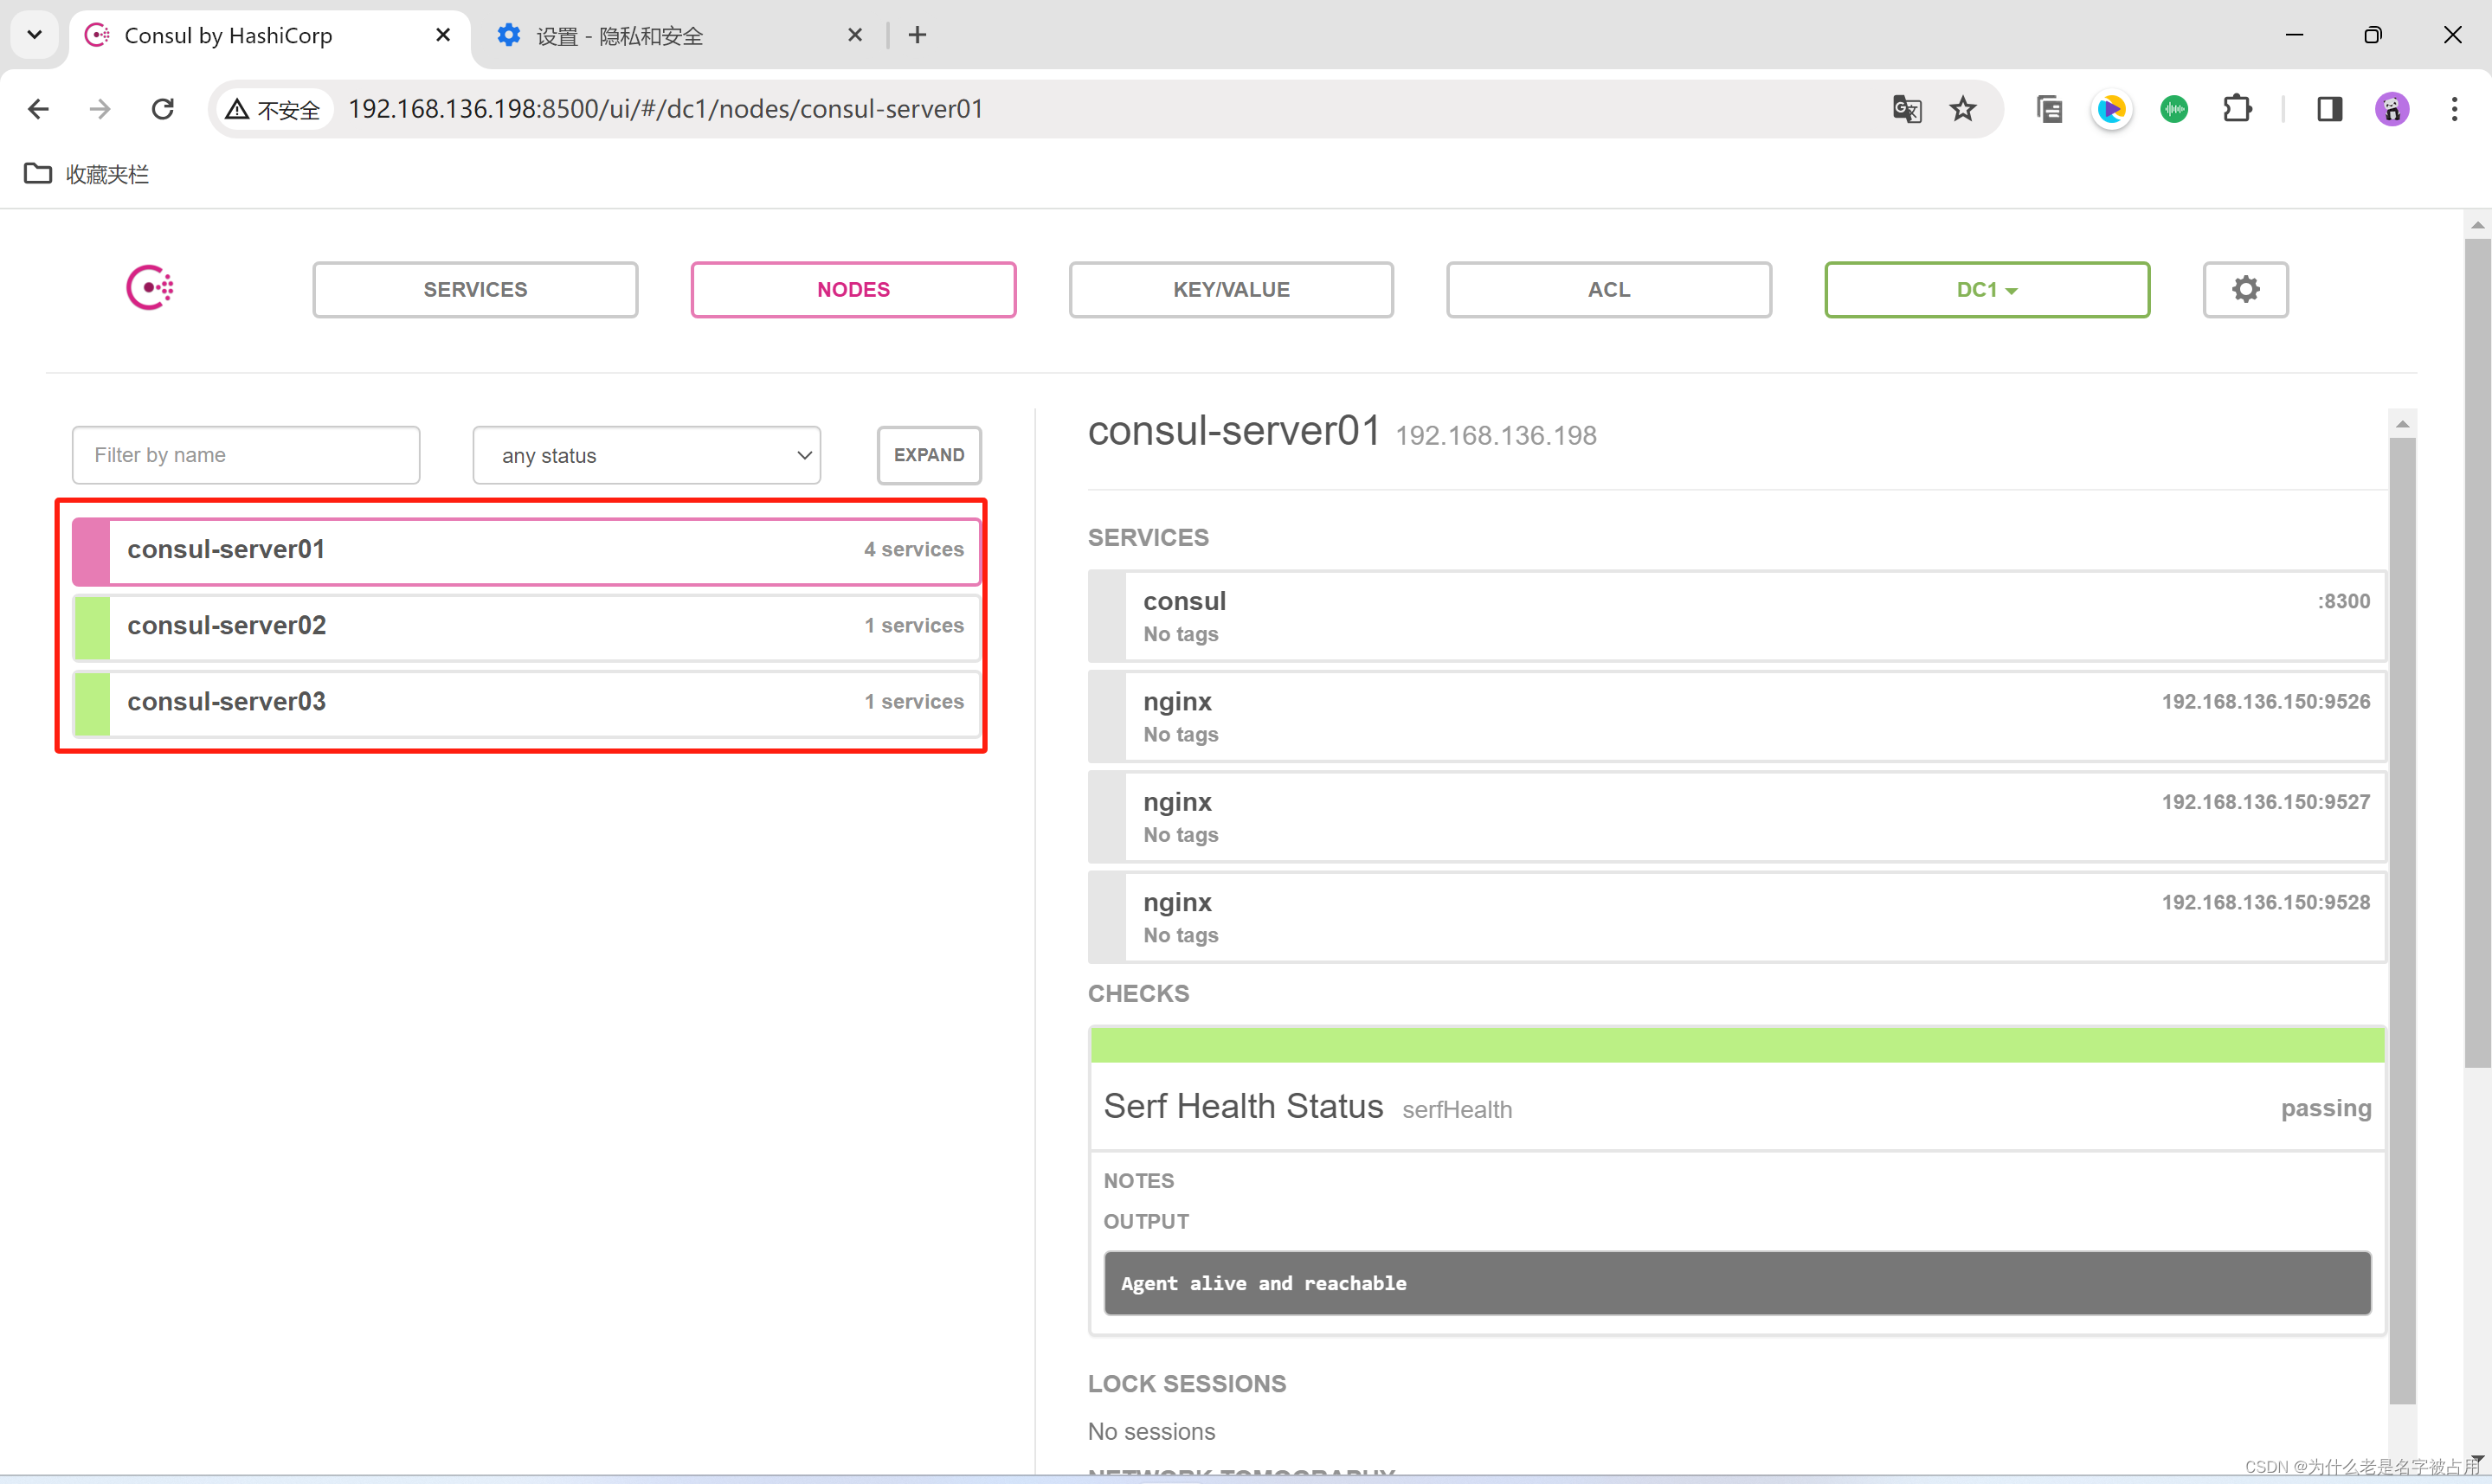Open the bookmarks folder 收藏夹栏
The image size is (2492, 1484).
pyautogui.click(x=86, y=174)
